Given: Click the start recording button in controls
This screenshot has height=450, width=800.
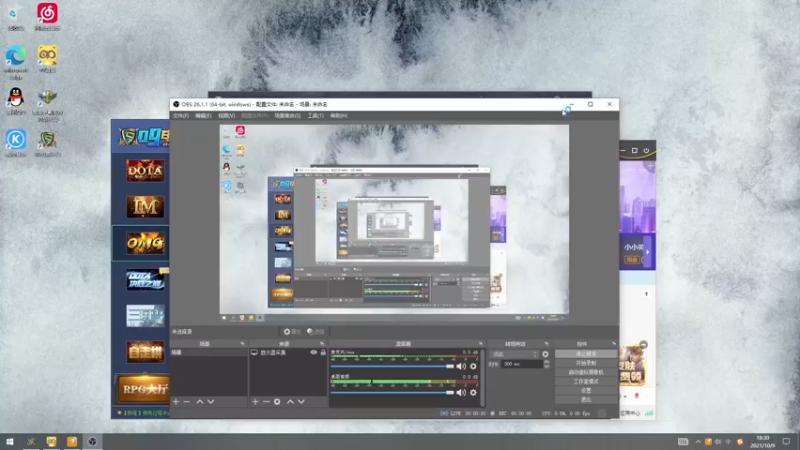Looking at the screenshot, I should (x=586, y=363).
